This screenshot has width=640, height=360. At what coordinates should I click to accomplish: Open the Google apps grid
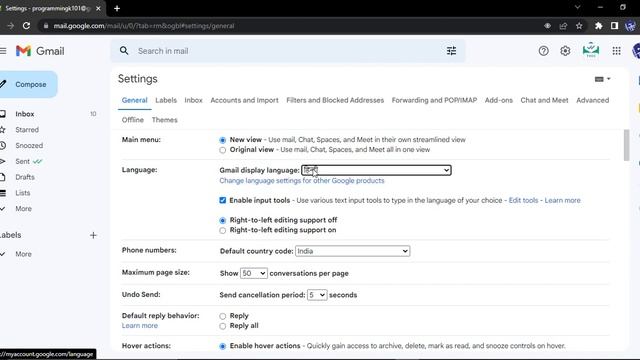pyautogui.click(x=616, y=51)
